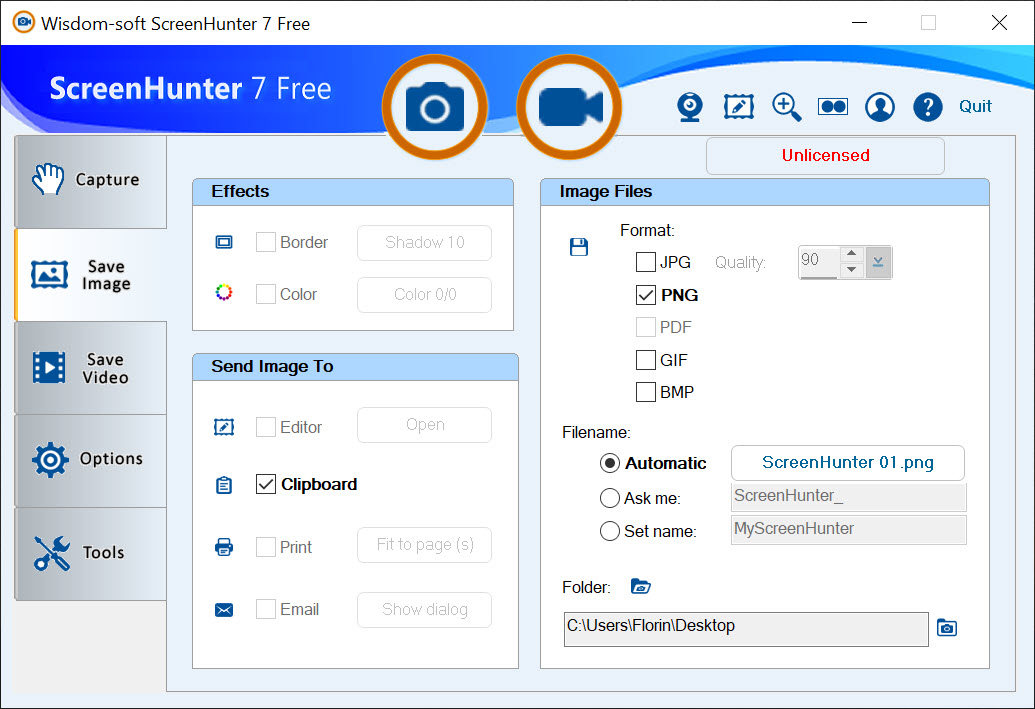Viewport: 1035px width, 709px height.
Task: Open the image editor icon in toolbar
Action: 738,107
